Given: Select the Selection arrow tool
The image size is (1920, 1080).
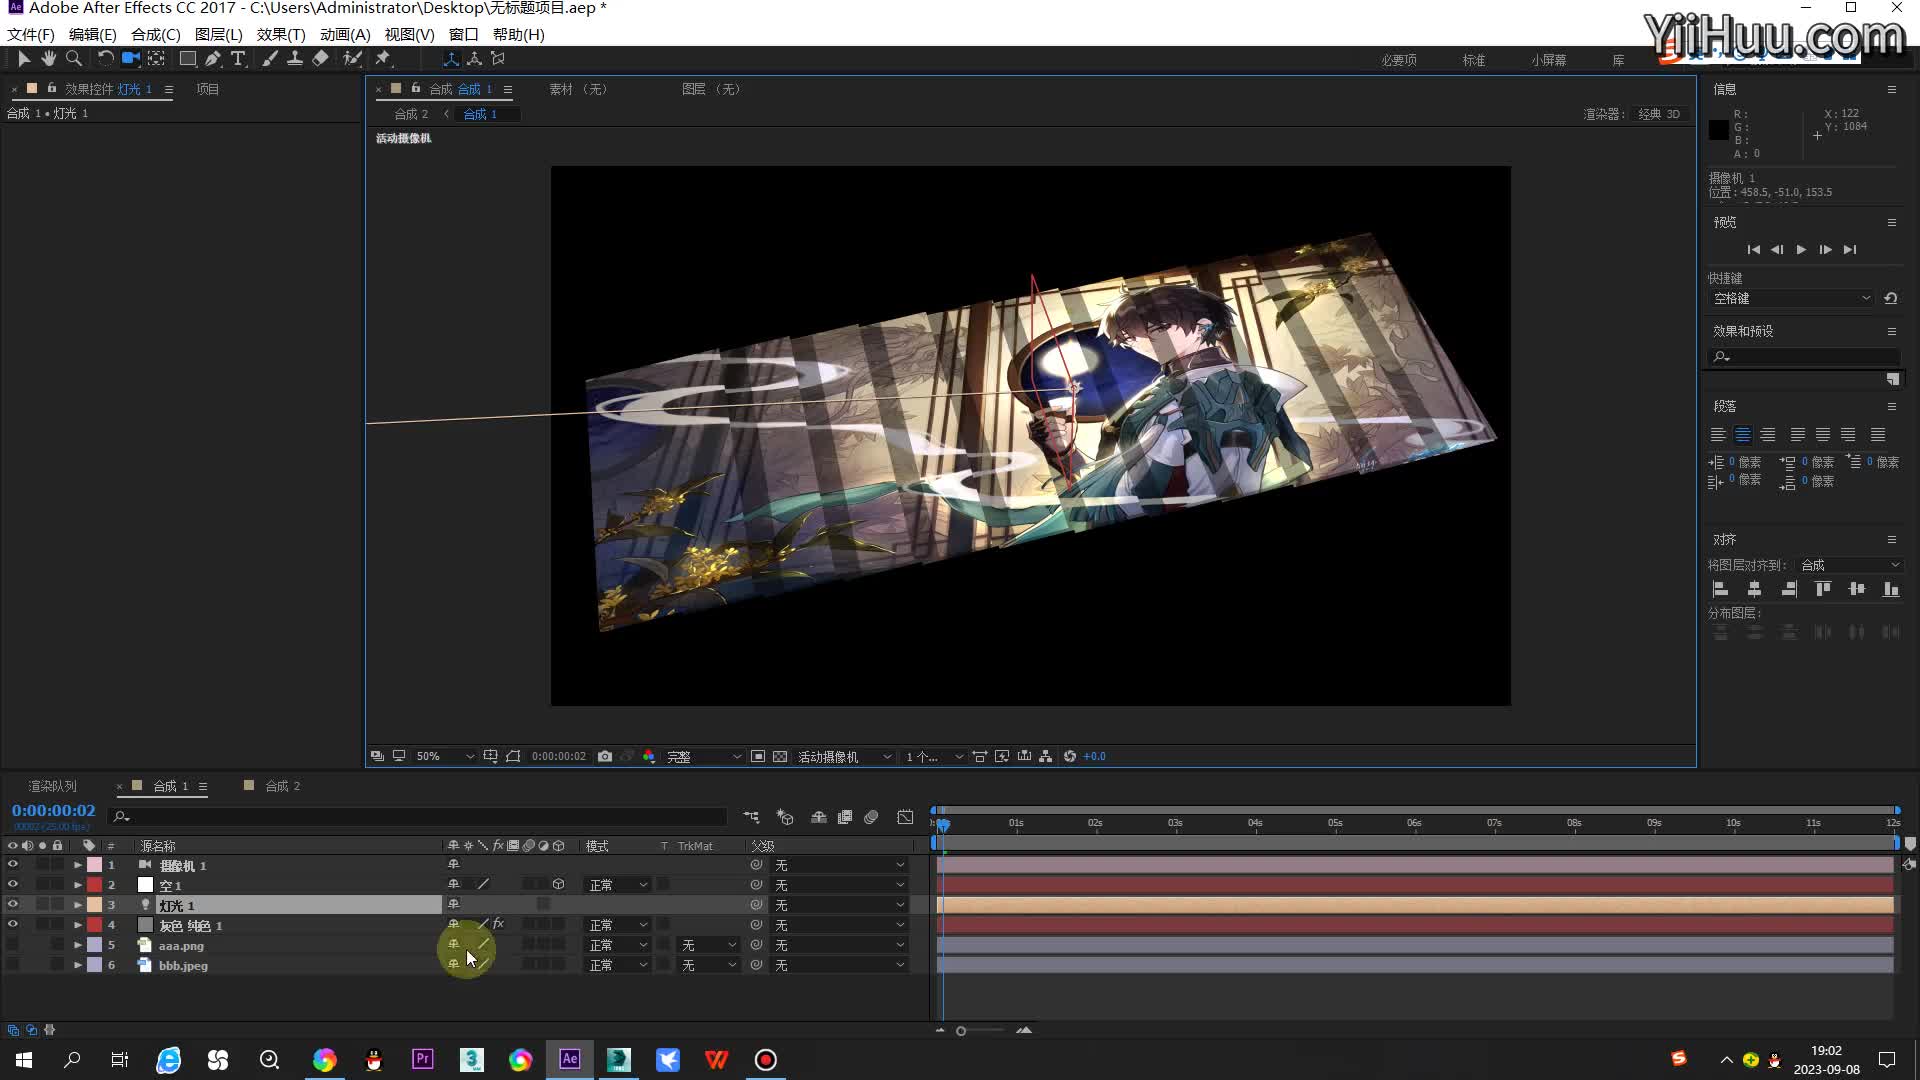Looking at the screenshot, I should point(24,59).
